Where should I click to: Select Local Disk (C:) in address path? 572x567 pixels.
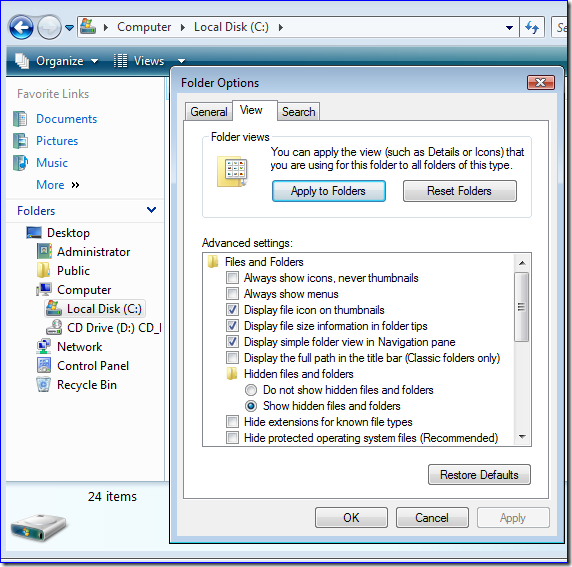point(231,27)
